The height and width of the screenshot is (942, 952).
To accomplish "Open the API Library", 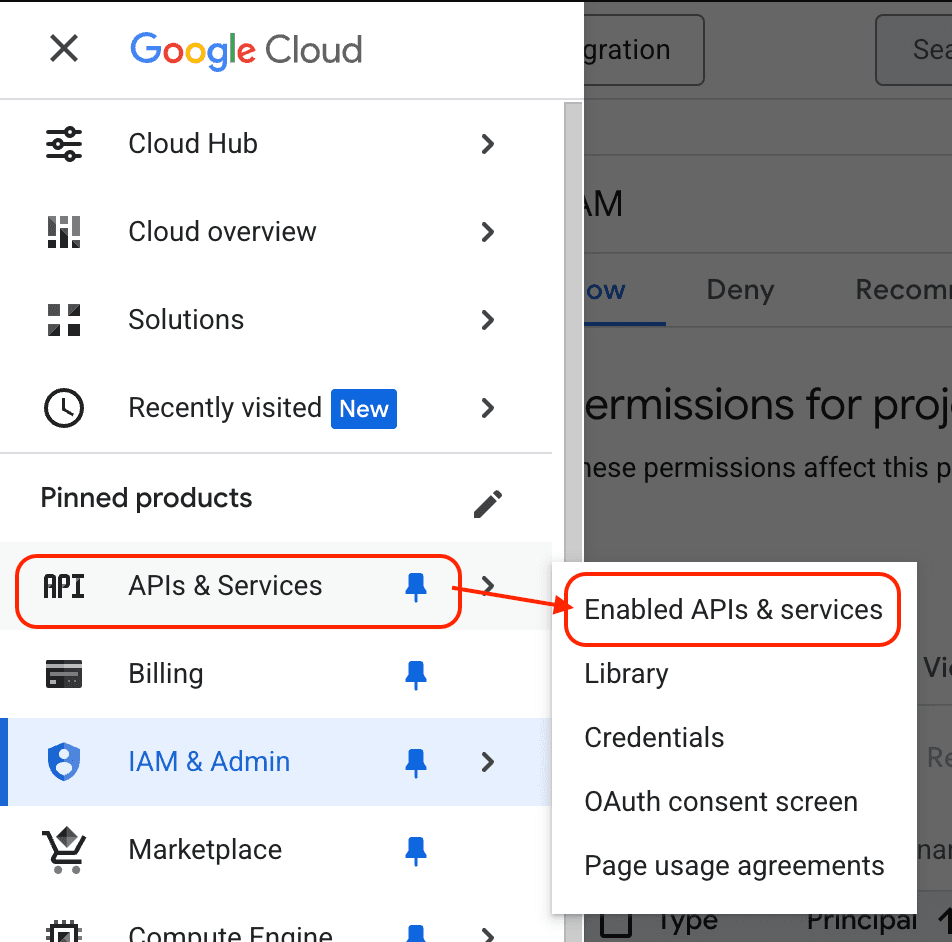I will pyautogui.click(x=625, y=673).
